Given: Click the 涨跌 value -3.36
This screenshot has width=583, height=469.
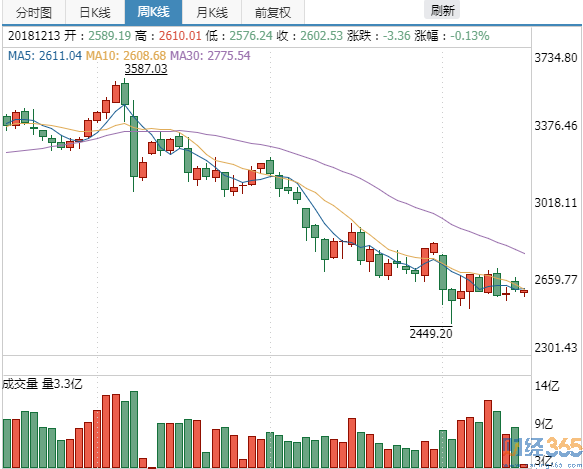Looking at the screenshot, I should (x=397, y=36).
